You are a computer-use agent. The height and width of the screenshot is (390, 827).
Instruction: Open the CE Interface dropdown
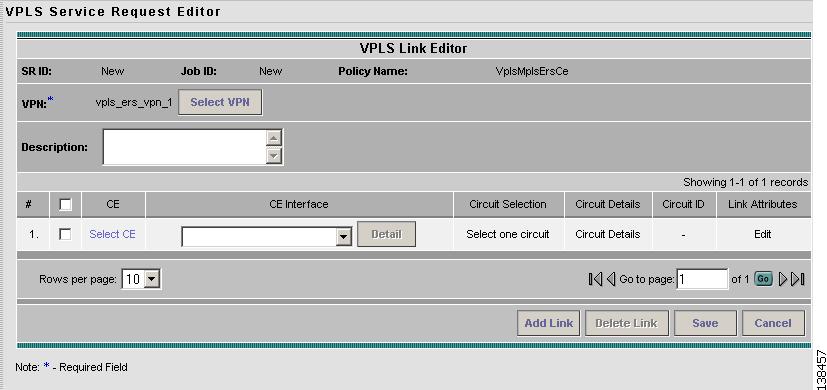tap(267, 236)
